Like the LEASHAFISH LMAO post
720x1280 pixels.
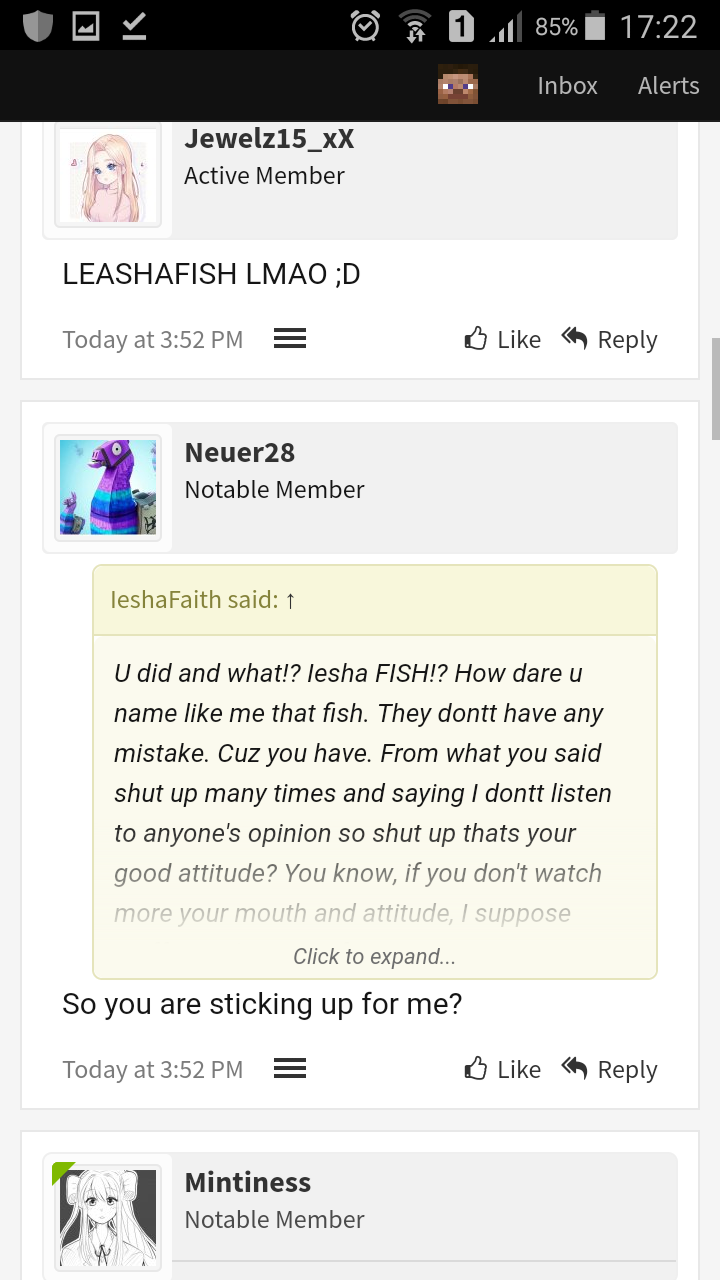(503, 339)
